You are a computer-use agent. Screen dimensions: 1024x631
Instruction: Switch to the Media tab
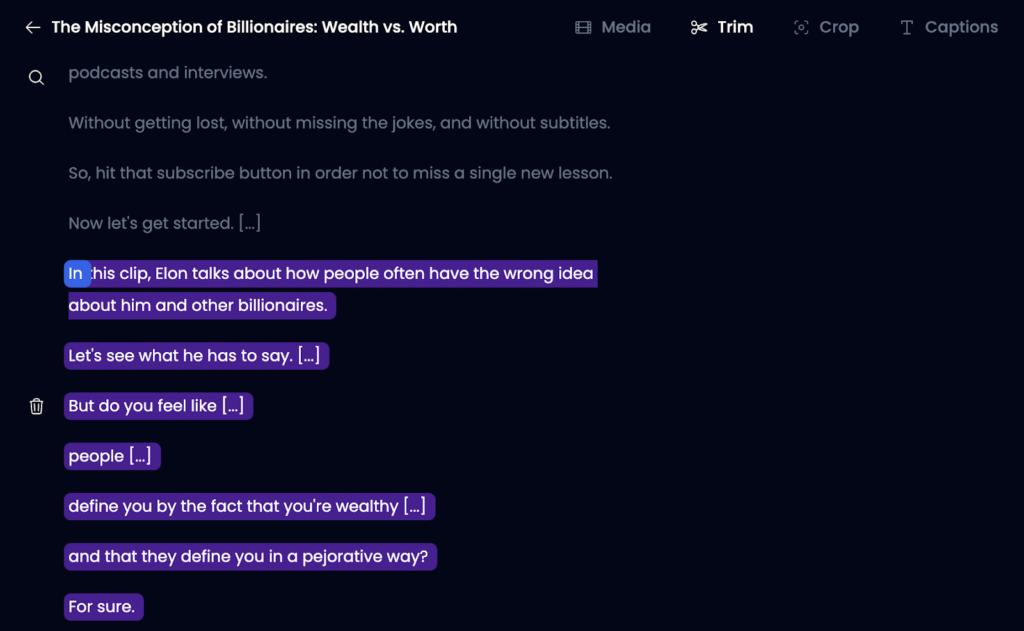626,28
